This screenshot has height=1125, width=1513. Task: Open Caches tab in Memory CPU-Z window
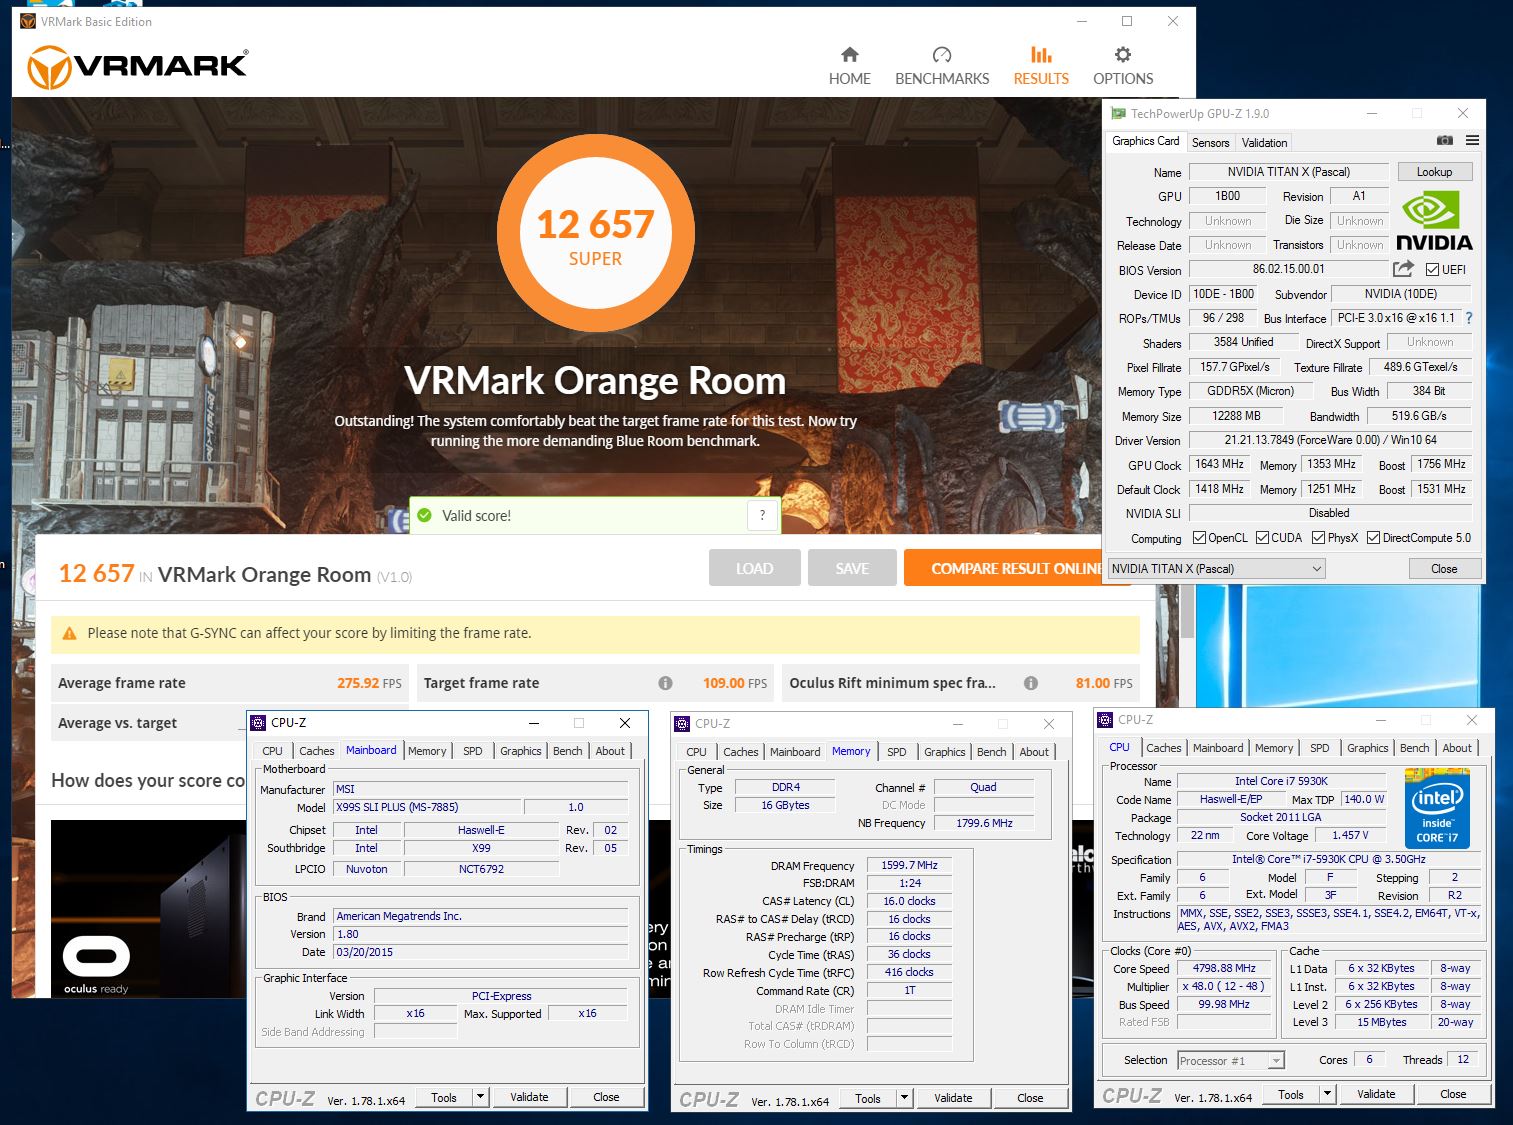click(x=741, y=752)
